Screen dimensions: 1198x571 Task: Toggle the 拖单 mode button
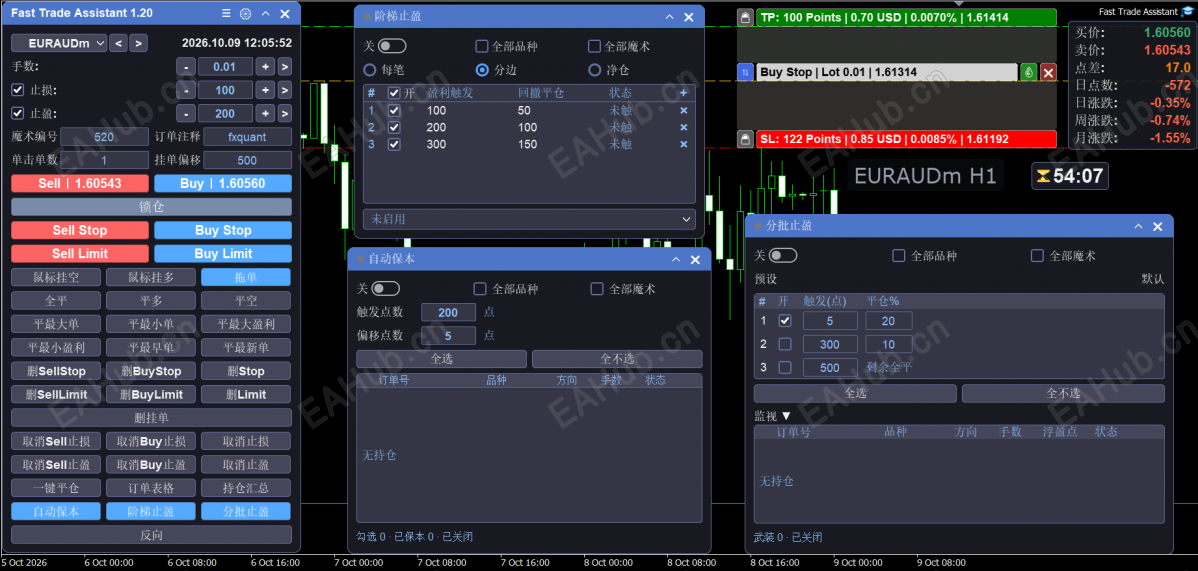tap(245, 277)
